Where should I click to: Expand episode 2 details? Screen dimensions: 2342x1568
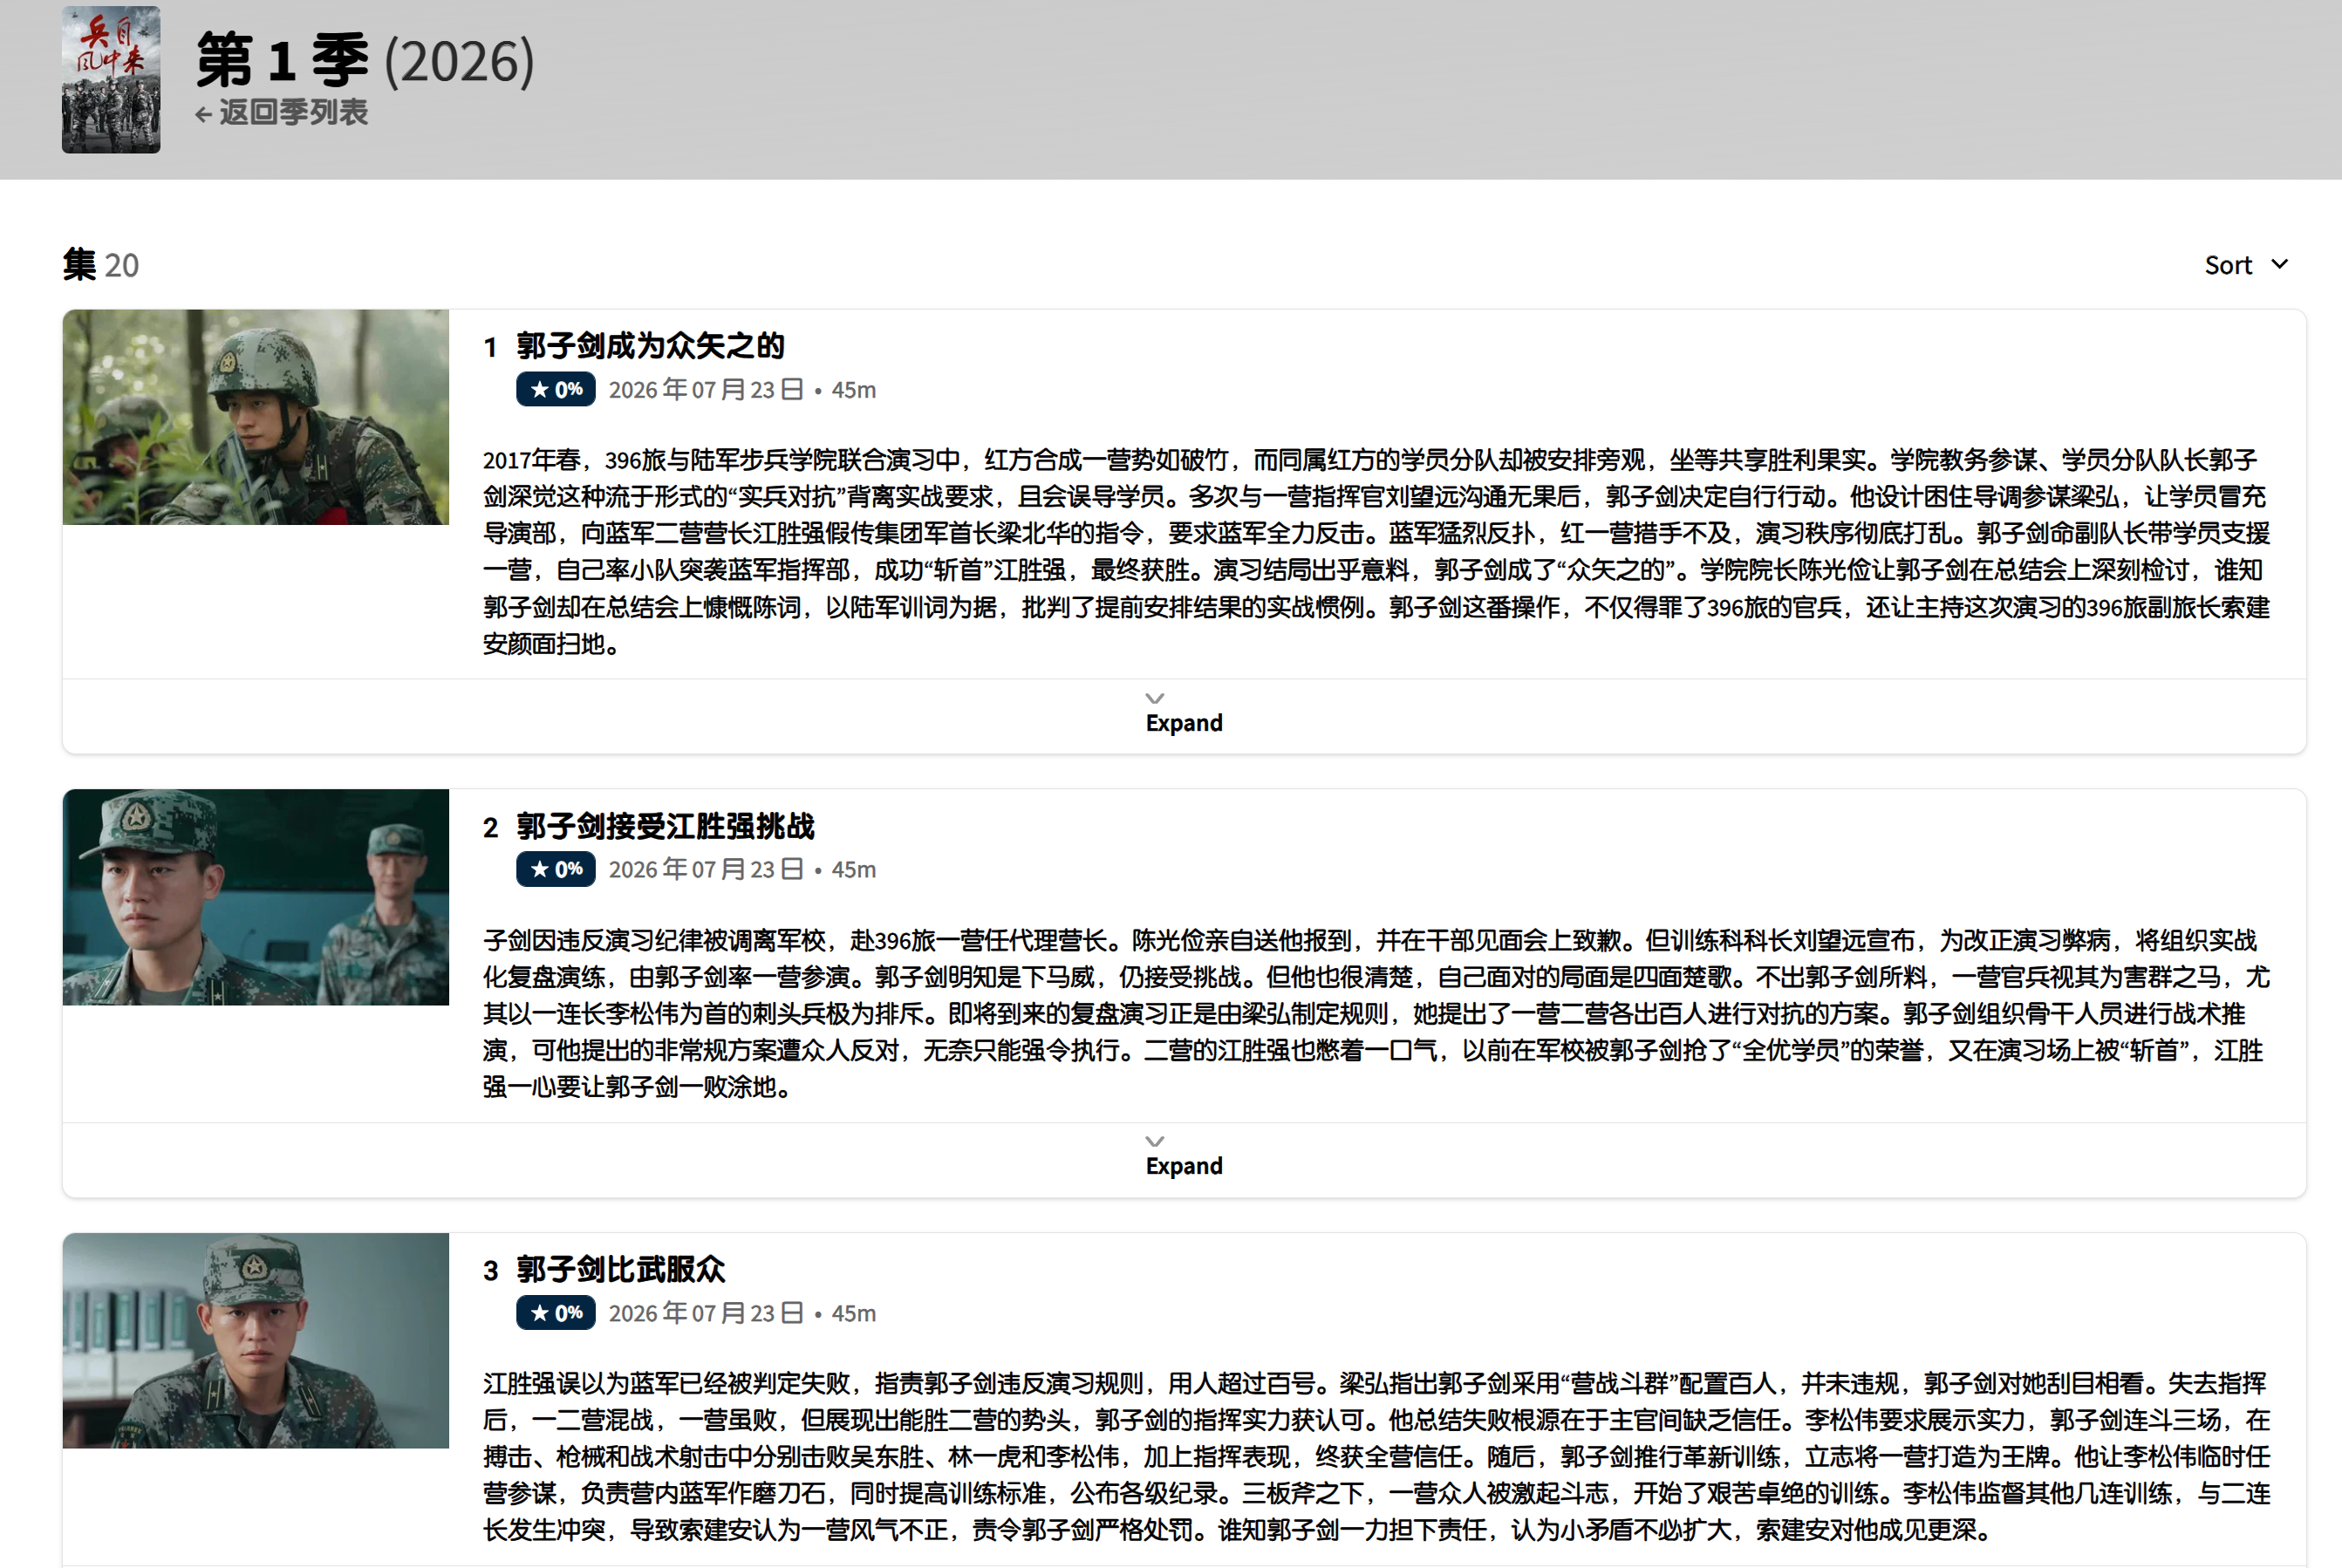[1184, 1156]
